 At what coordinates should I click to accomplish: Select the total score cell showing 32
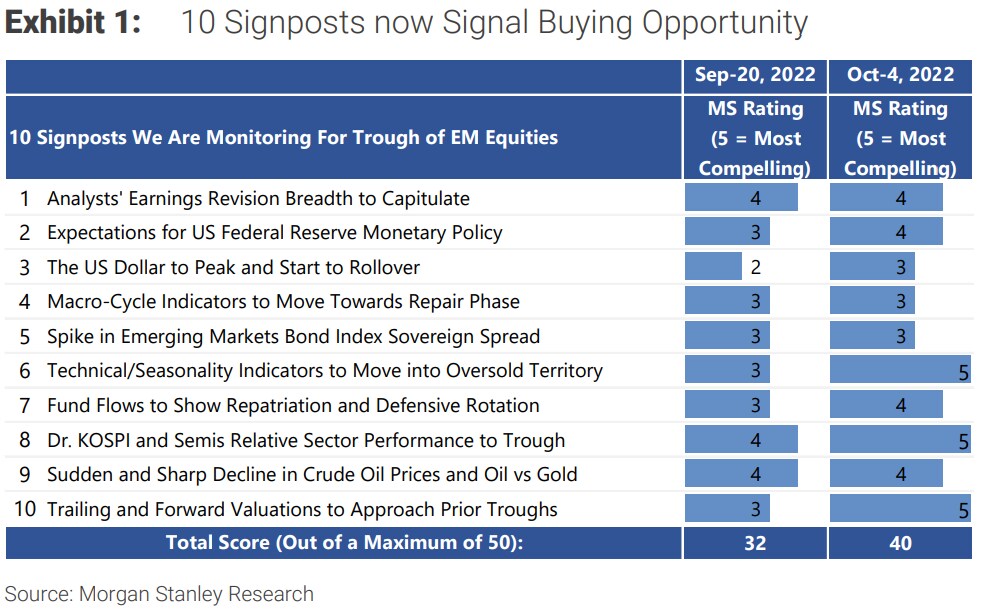tap(755, 543)
